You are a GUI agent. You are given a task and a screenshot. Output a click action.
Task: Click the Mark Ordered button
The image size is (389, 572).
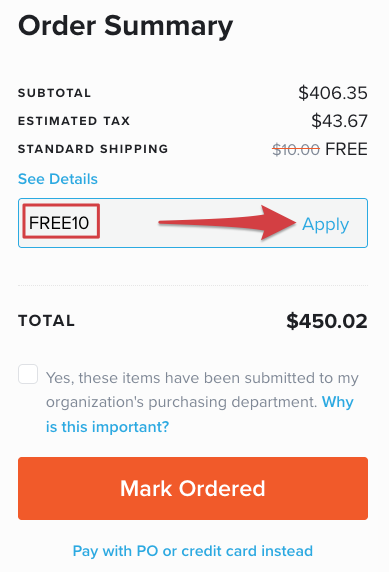pyautogui.click(x=193, y=488)
